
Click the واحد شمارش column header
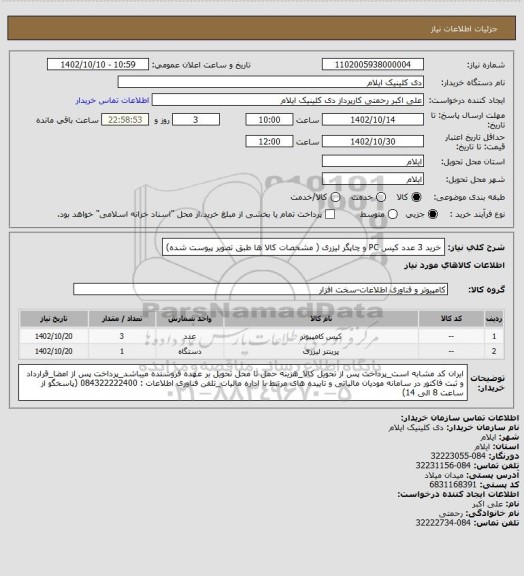pyautogui.click(x=190, y=318)
